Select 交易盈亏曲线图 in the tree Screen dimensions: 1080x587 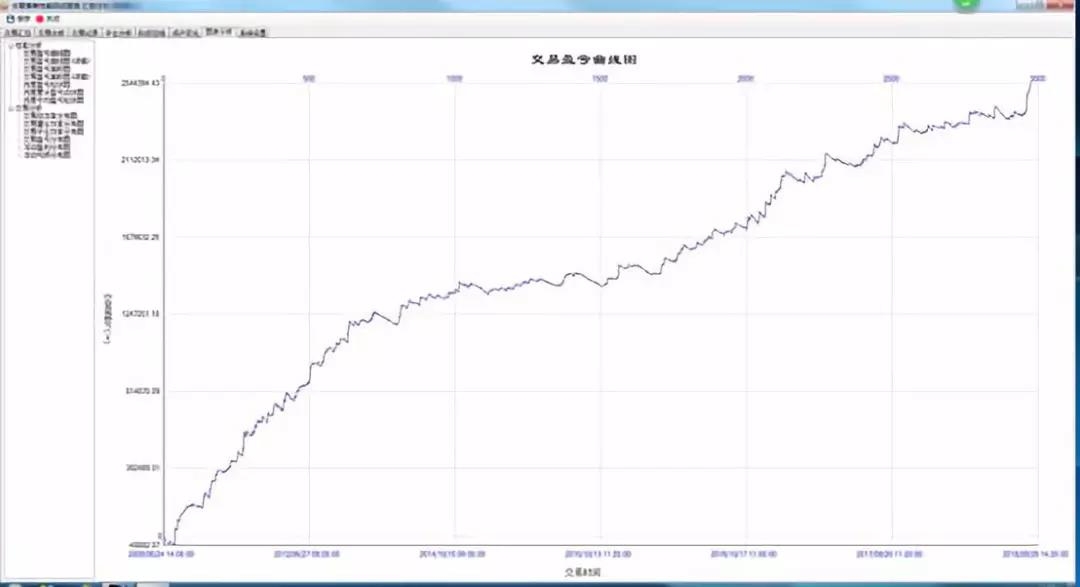47,53
